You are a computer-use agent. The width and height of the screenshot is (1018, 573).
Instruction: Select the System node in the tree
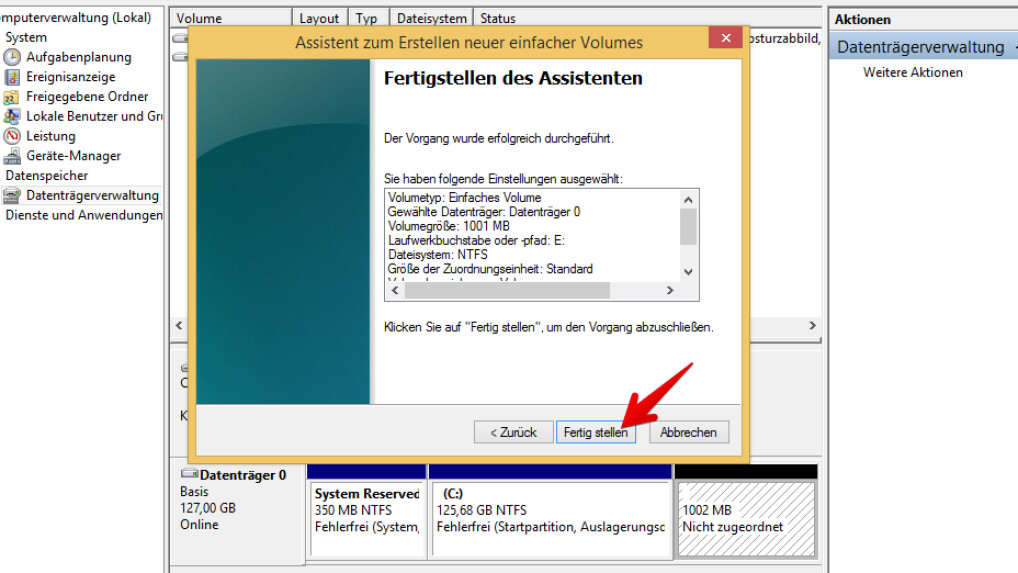point(26,38)
